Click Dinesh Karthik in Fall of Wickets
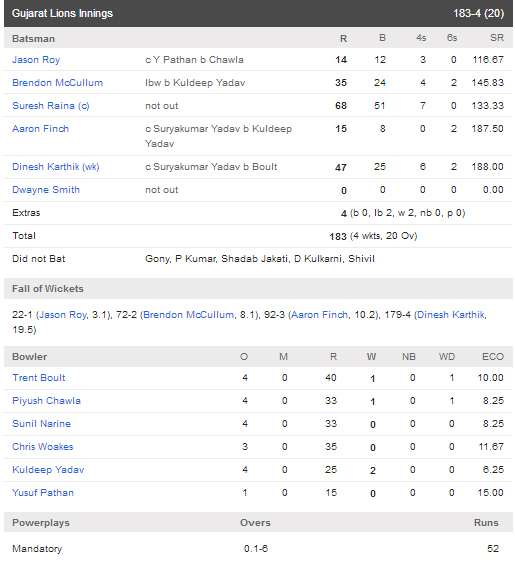The image size is (515, 567). pos(451,315)
